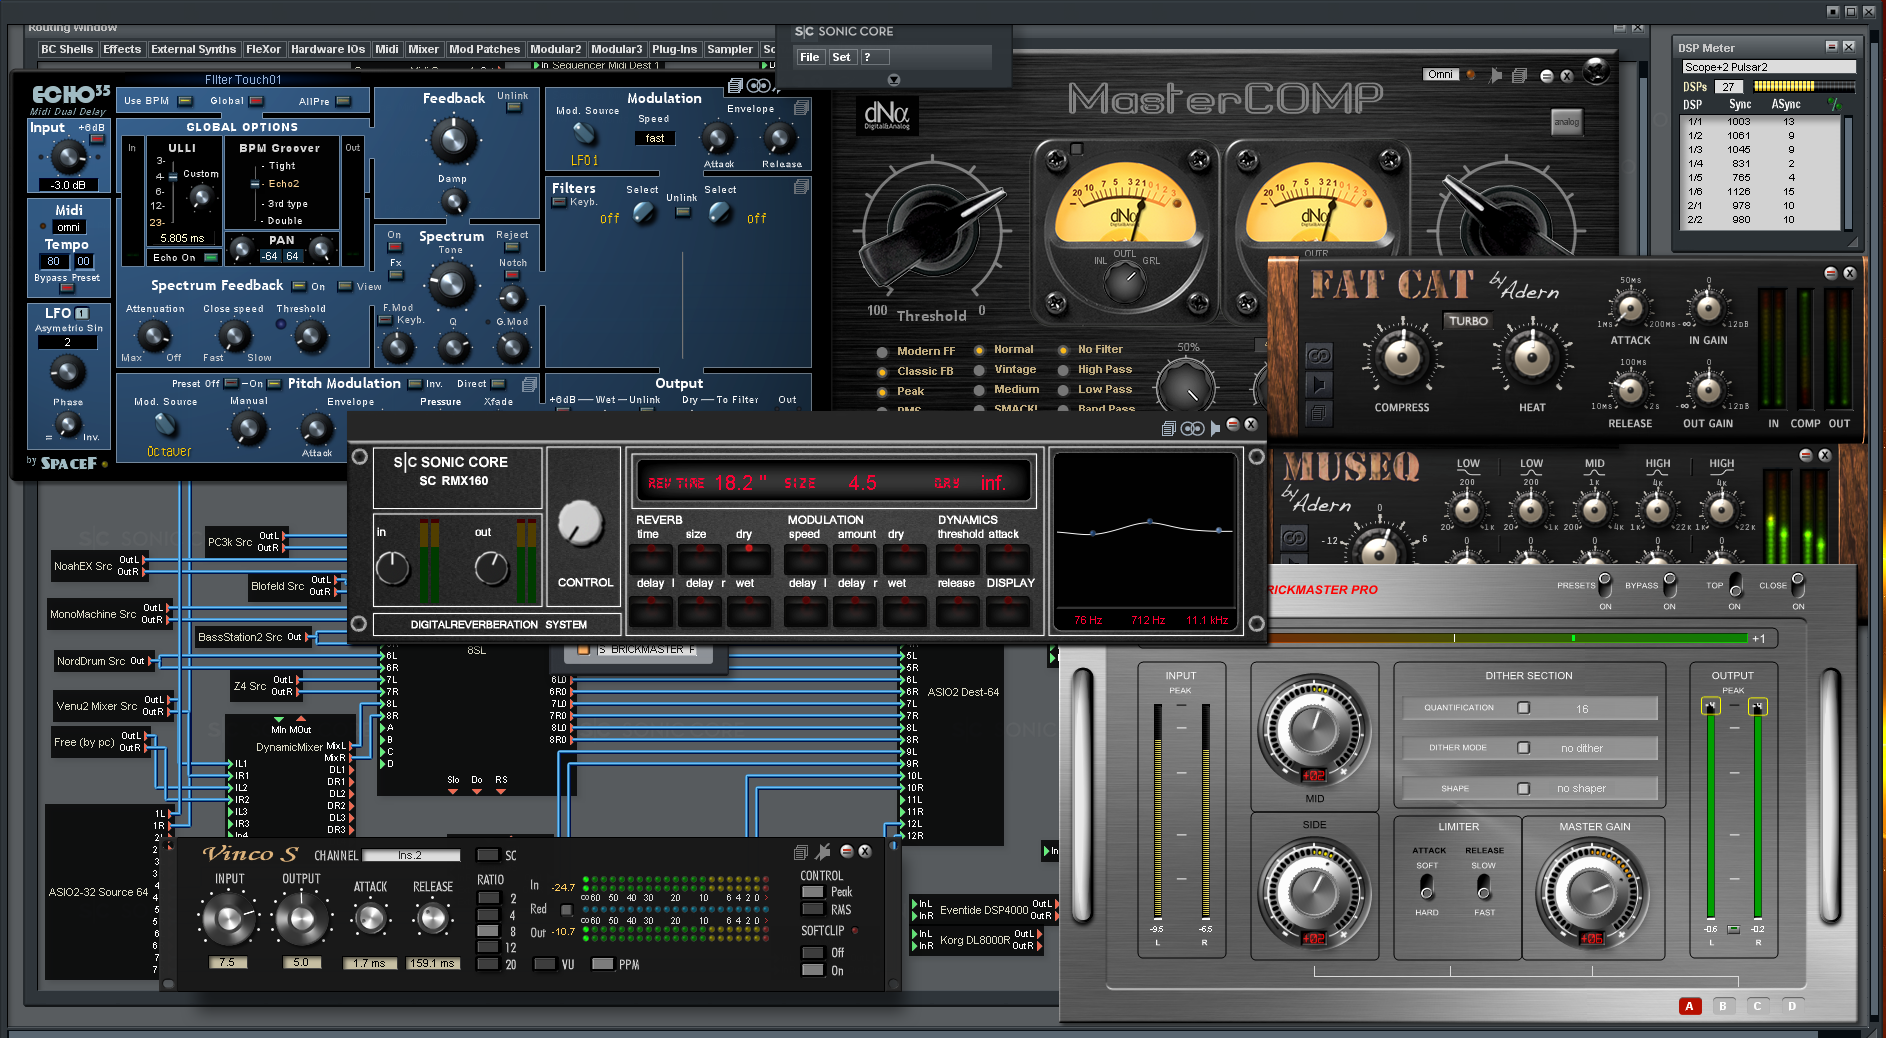Open DSP Meter Scope+2 Pulsar2 selector
This screenshot has height=1038, width=1886.
pyautogui.click(x=1768, y=67)
